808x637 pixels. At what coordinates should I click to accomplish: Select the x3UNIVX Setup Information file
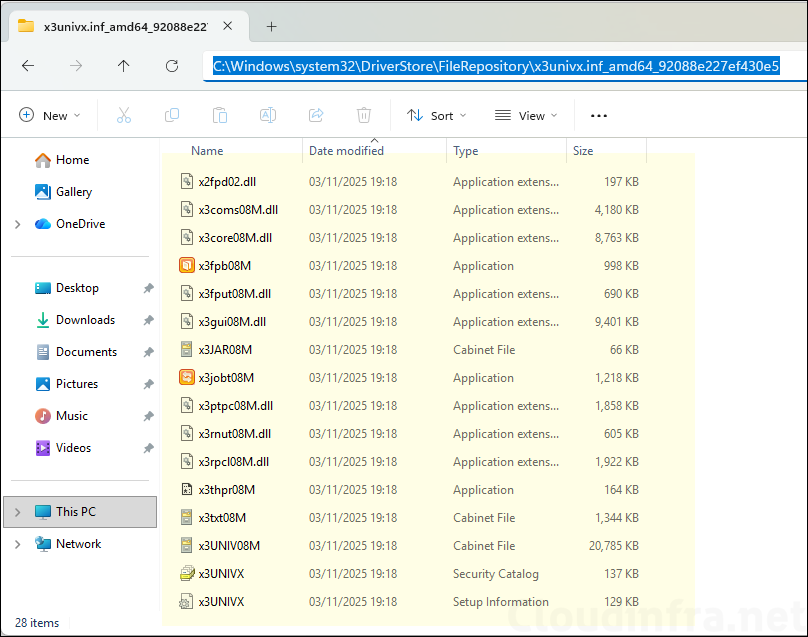click(221, 602)
